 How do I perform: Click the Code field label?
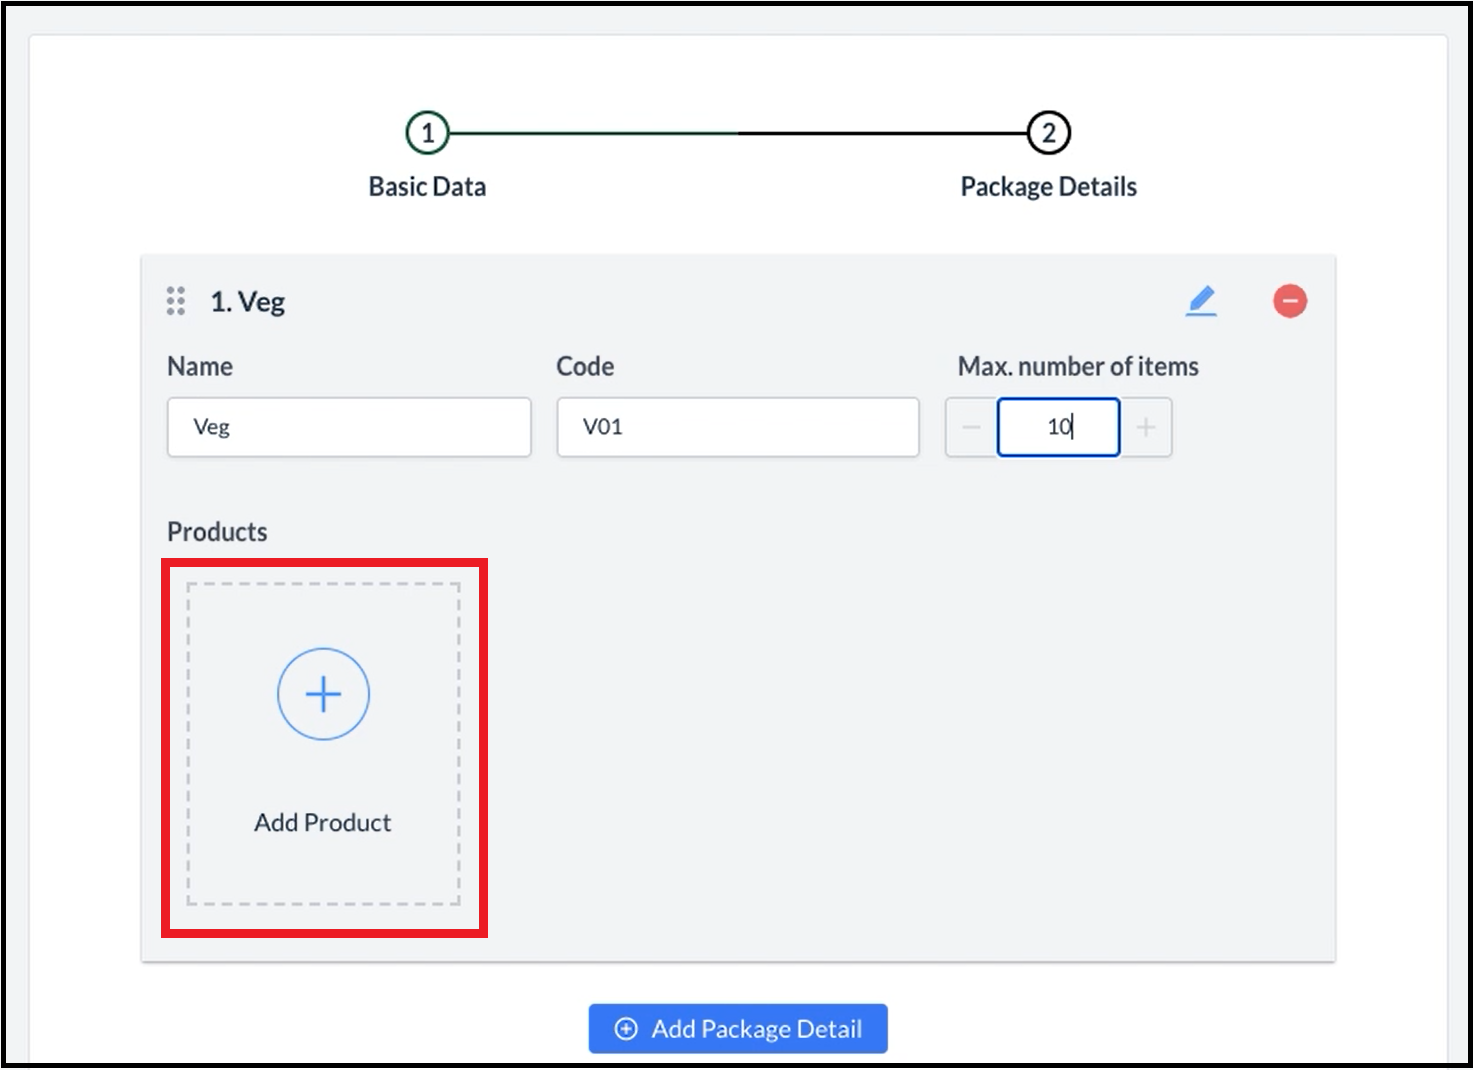pyautogui.click(x=585, y=367)
